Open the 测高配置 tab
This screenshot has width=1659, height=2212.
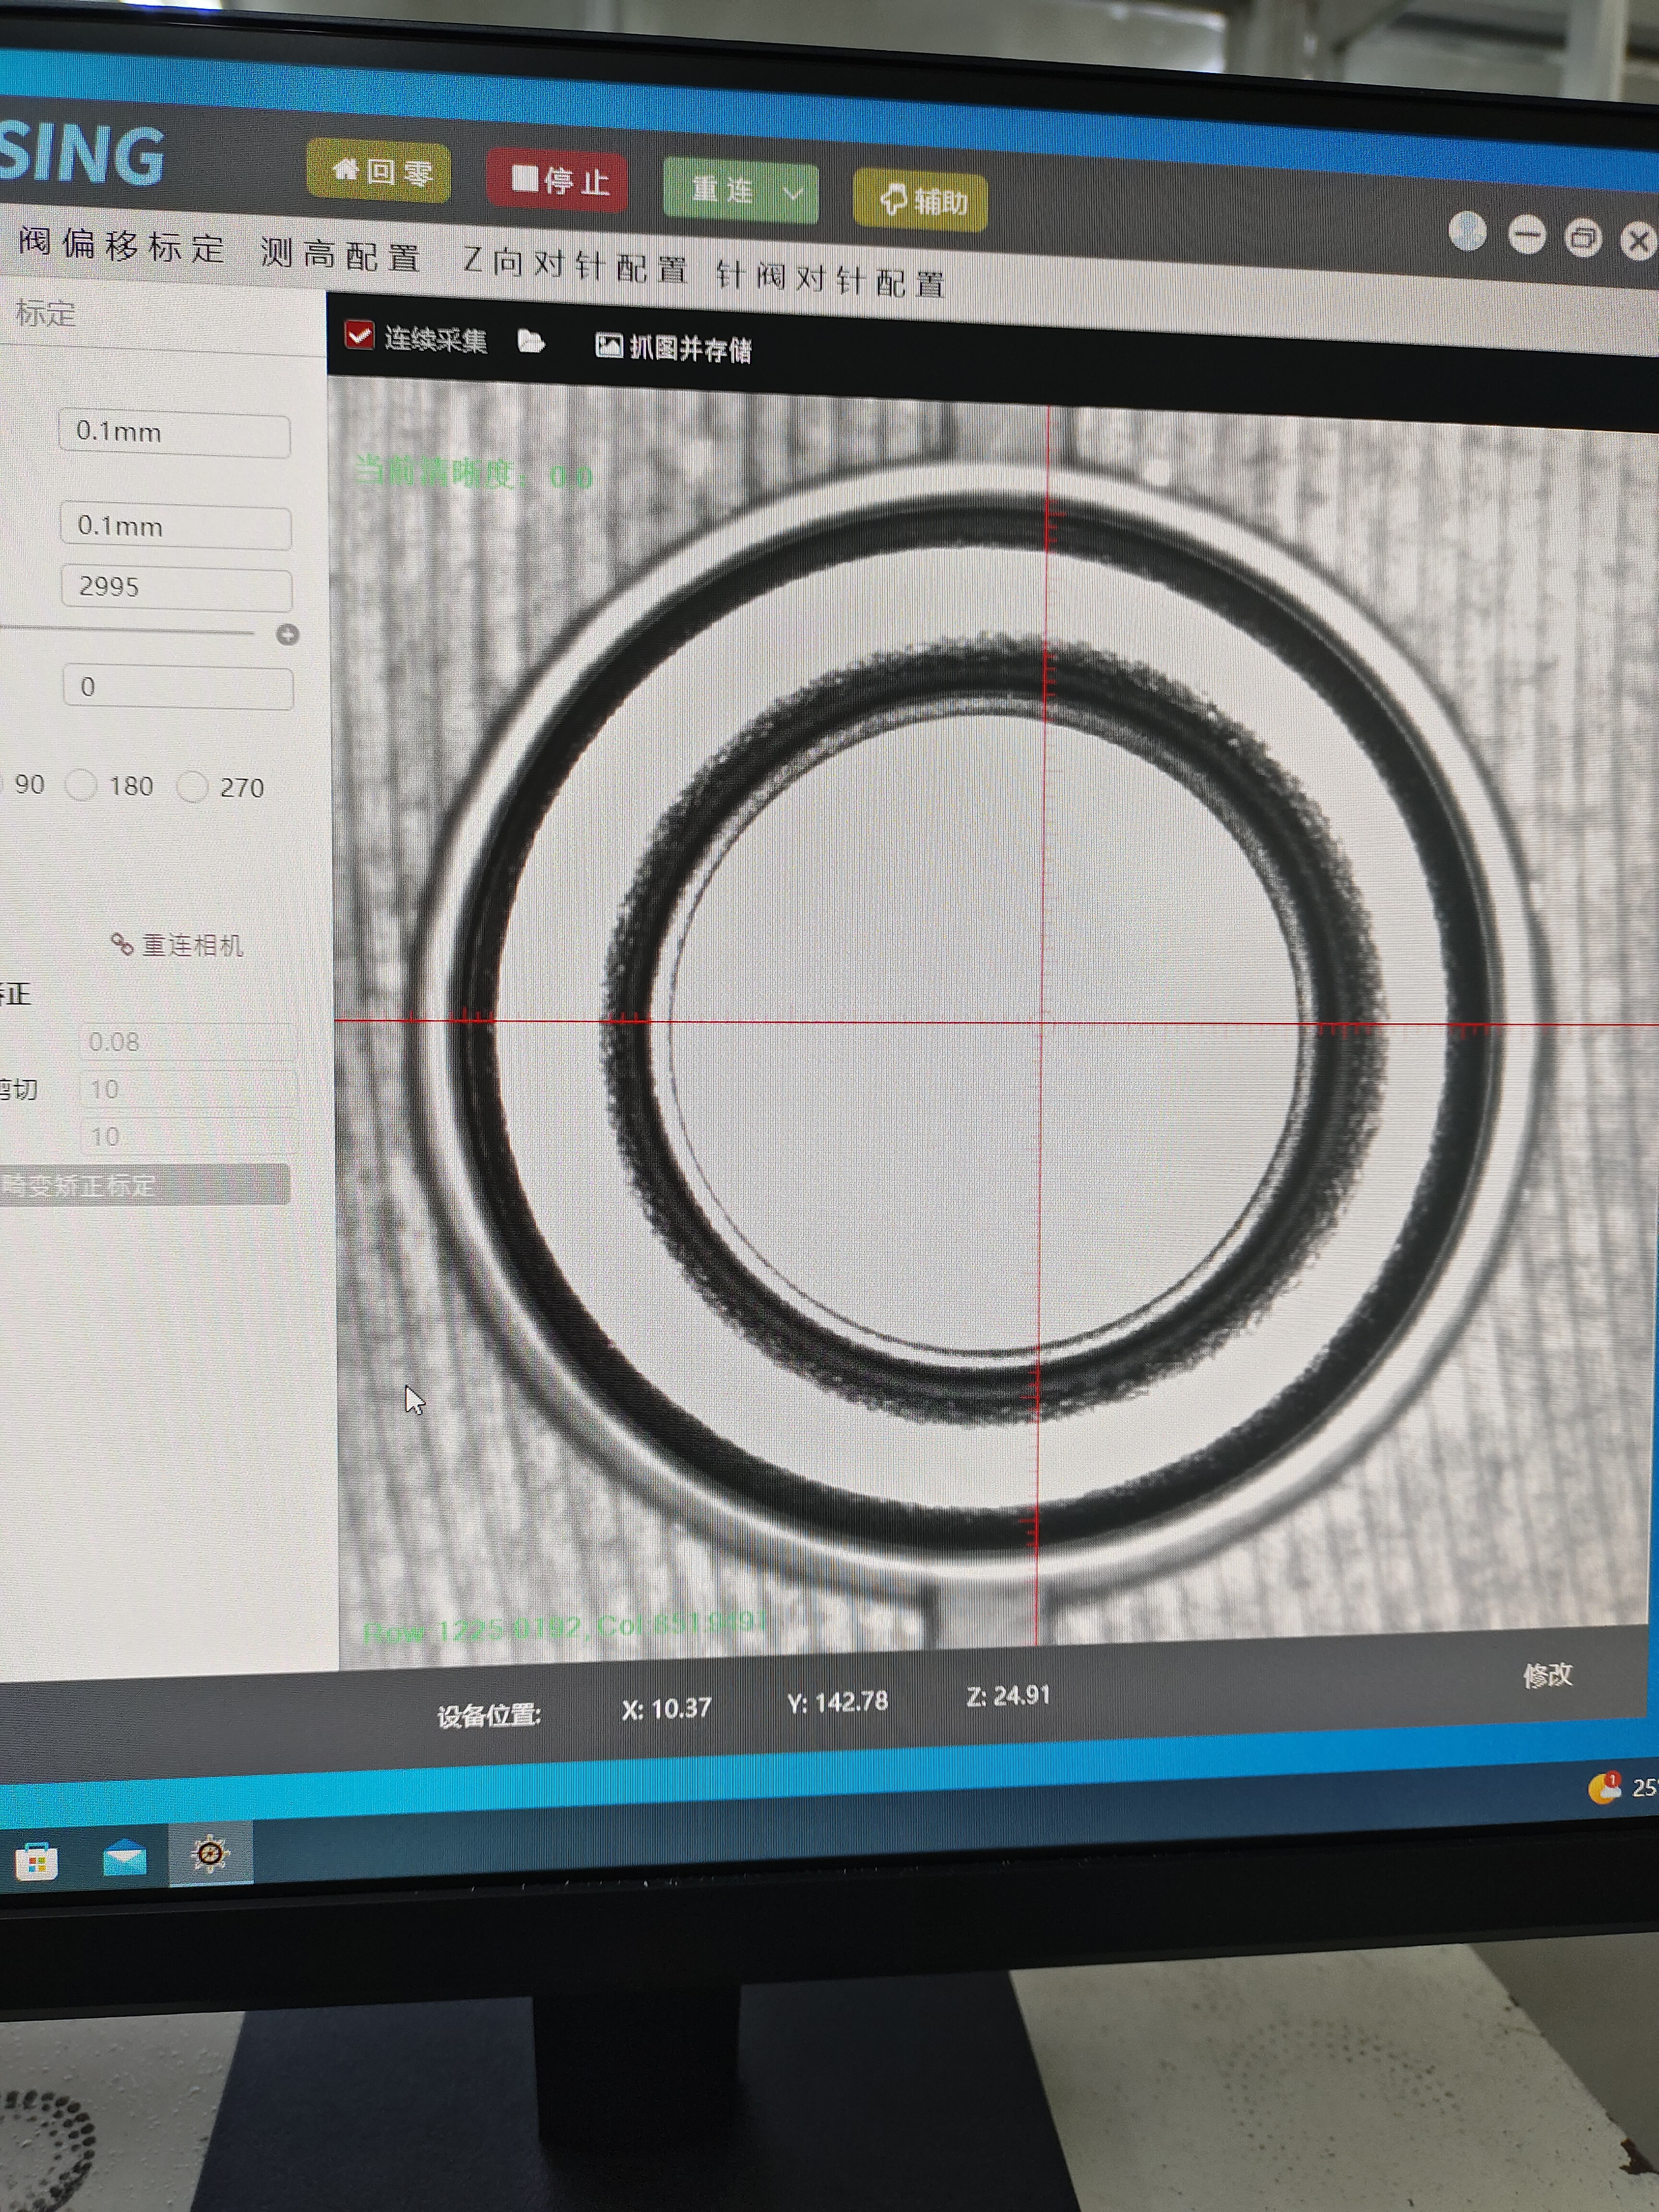340,255
